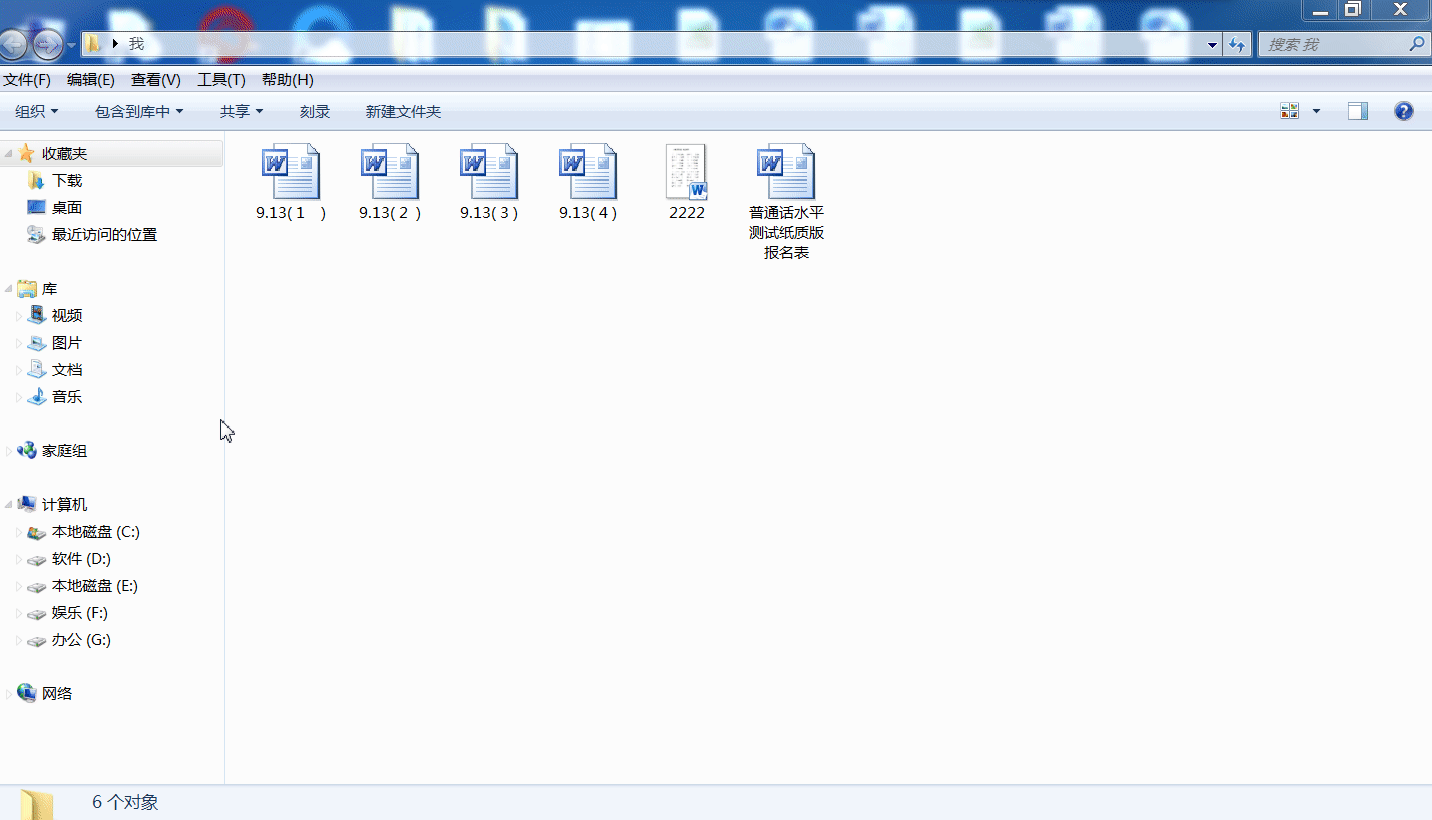
Task: Select the 9.13(3) Word file icon
Action: click(x=489, y=173)
